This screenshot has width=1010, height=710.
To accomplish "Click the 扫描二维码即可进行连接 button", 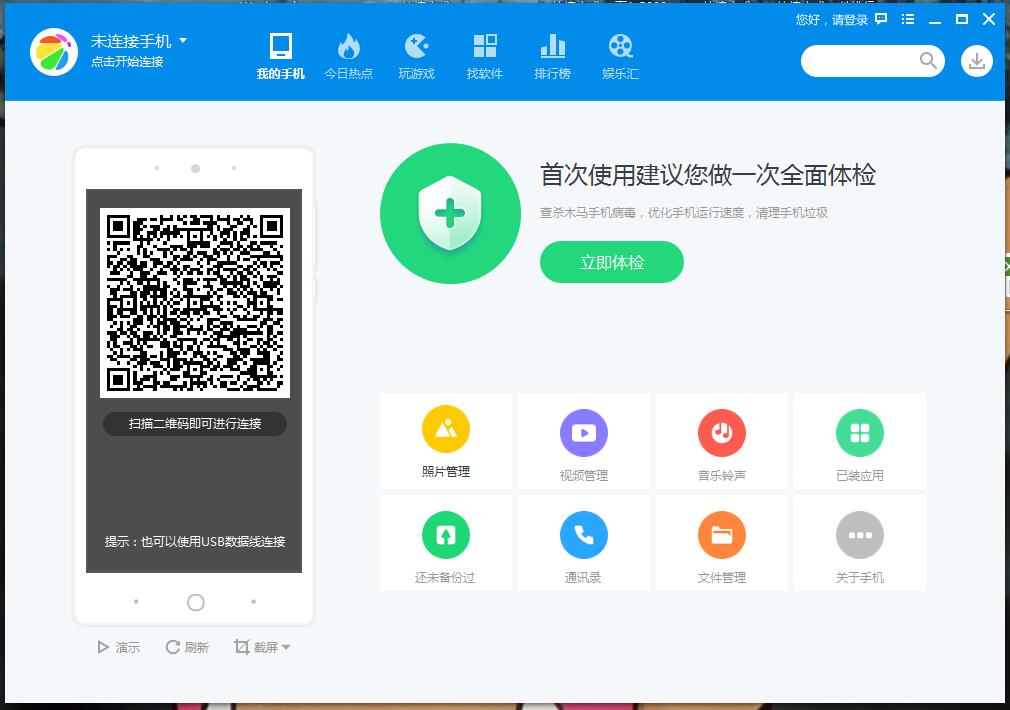I will tap(195, 424).
